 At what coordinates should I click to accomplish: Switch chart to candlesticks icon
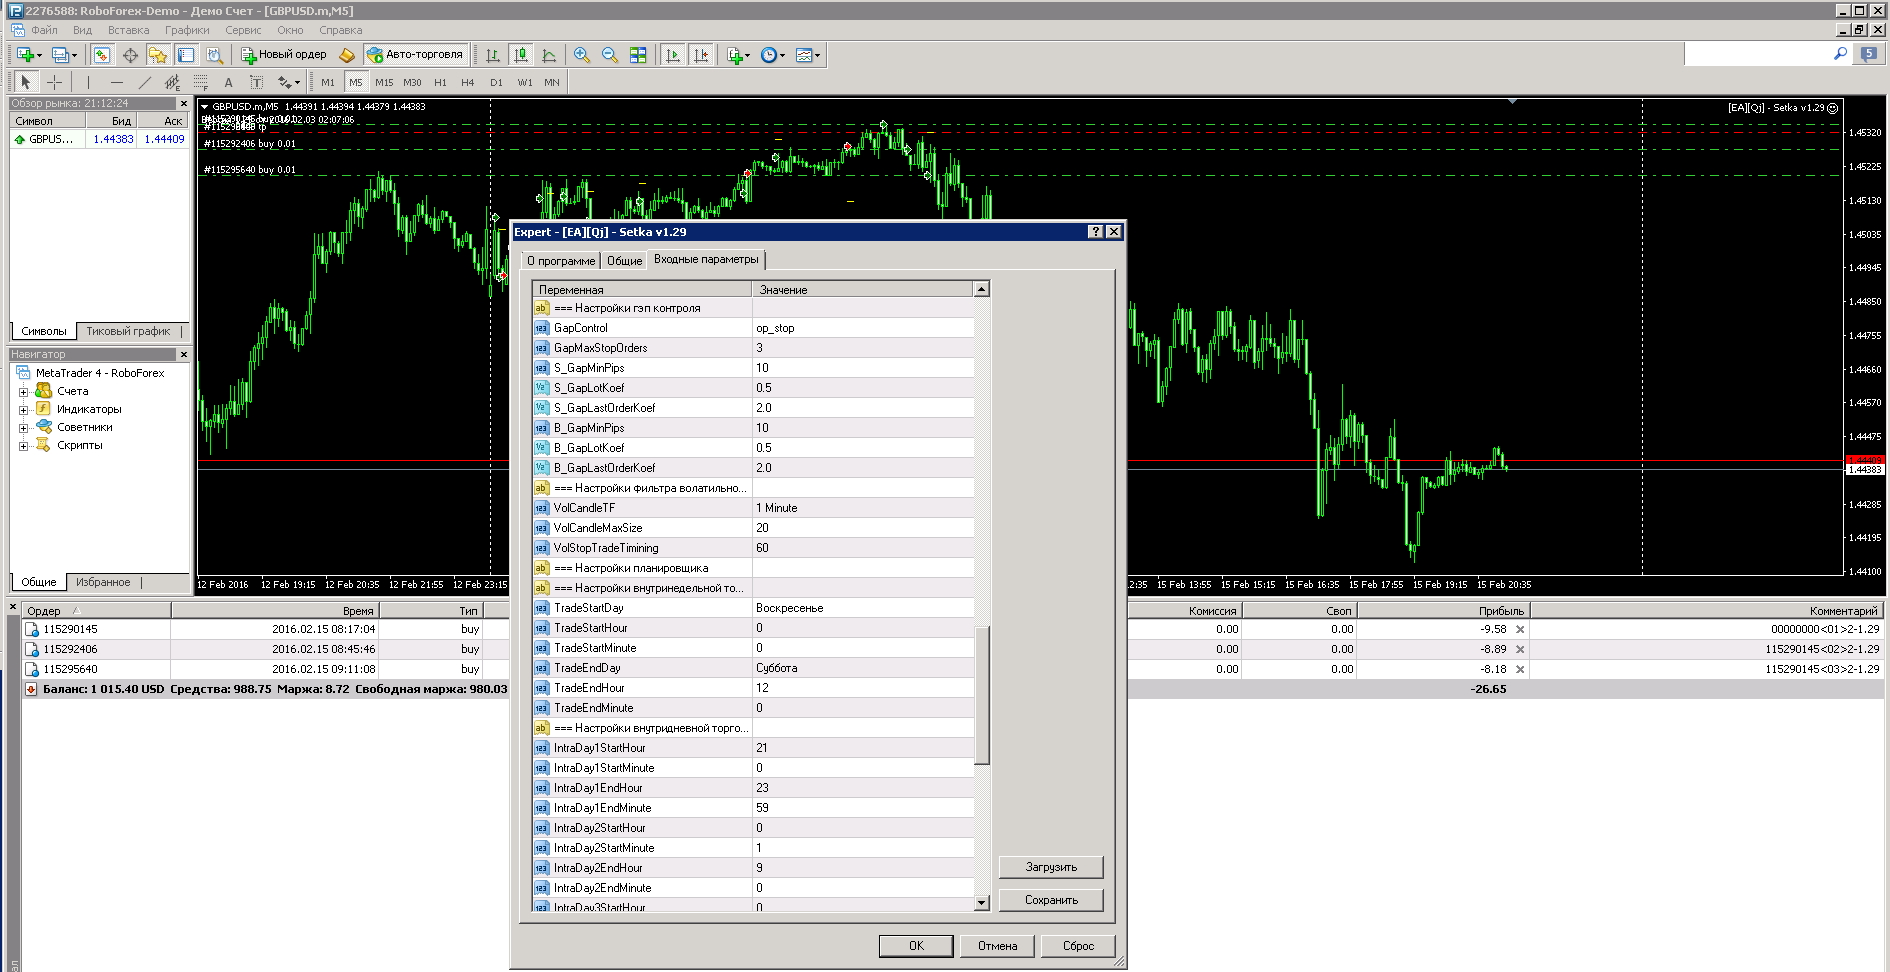pos(521,55)
